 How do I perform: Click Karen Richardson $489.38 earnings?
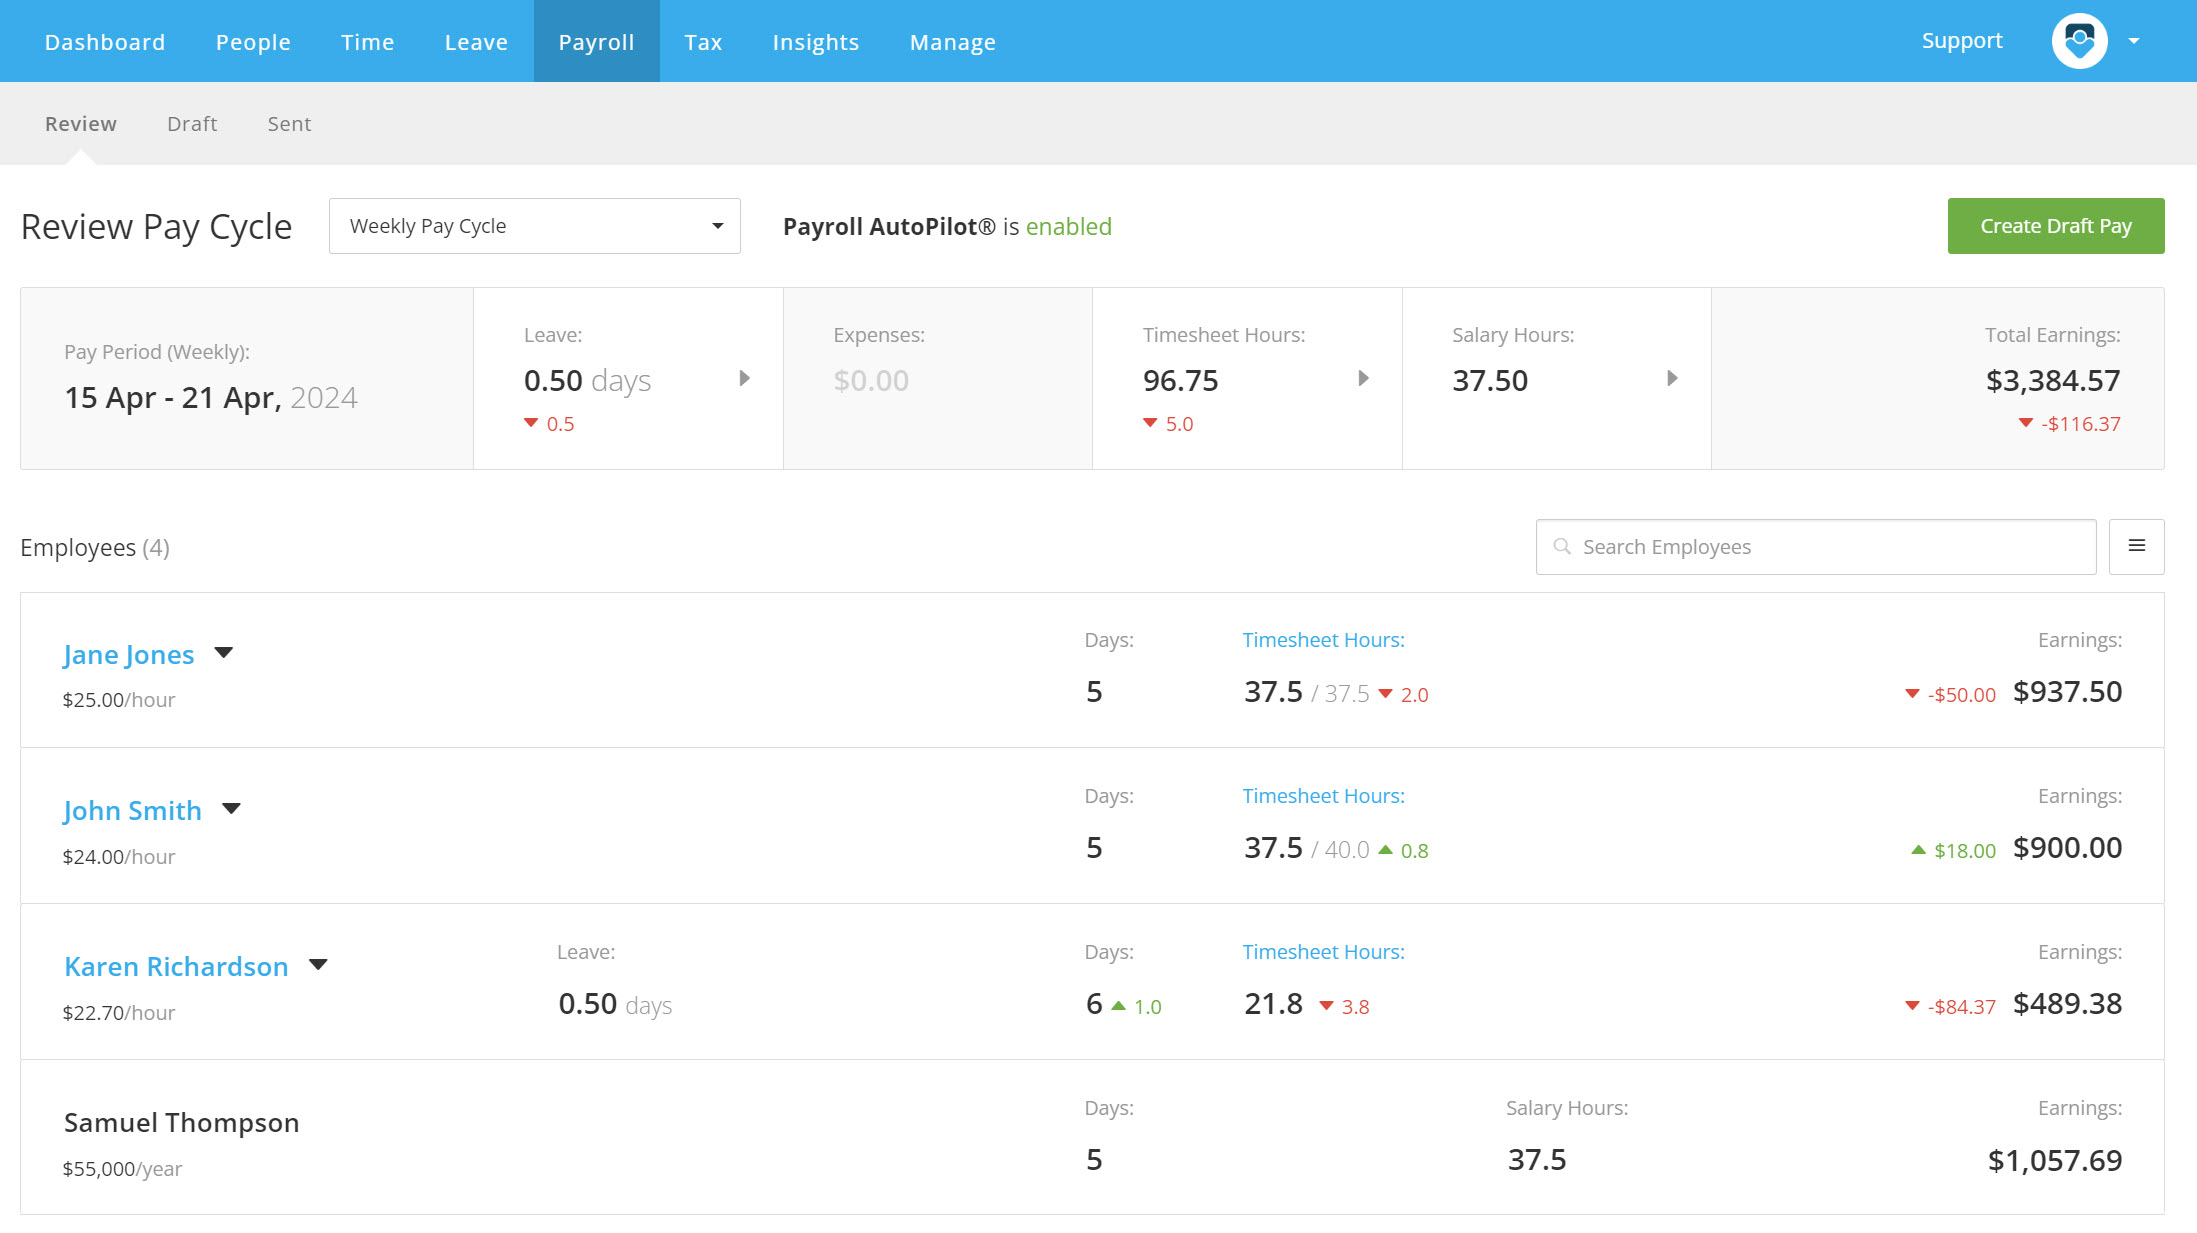coord(2067,1004)
